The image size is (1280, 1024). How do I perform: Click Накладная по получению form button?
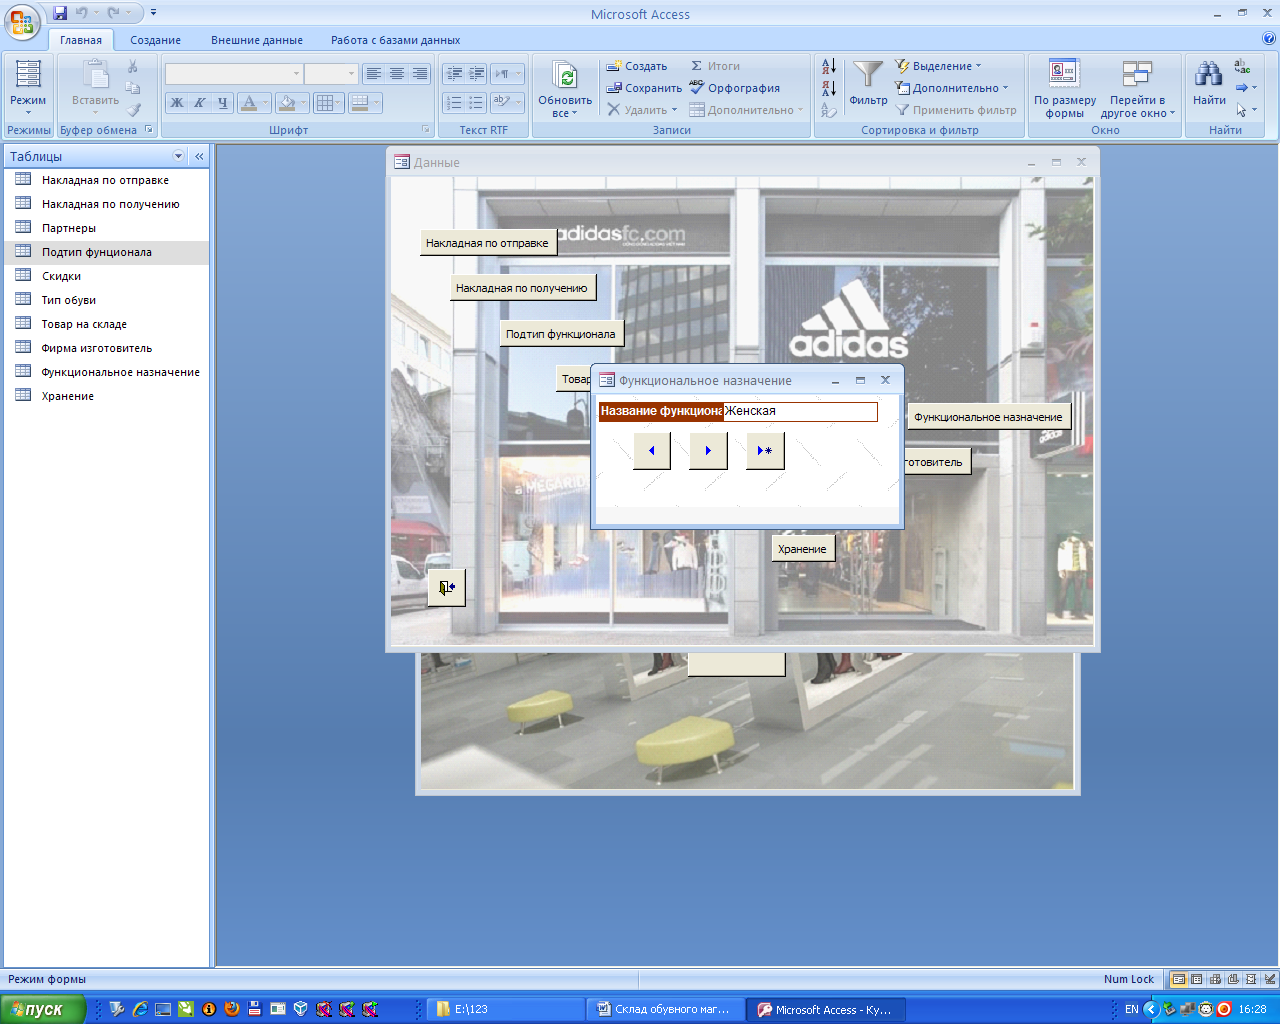pos(522,288)
